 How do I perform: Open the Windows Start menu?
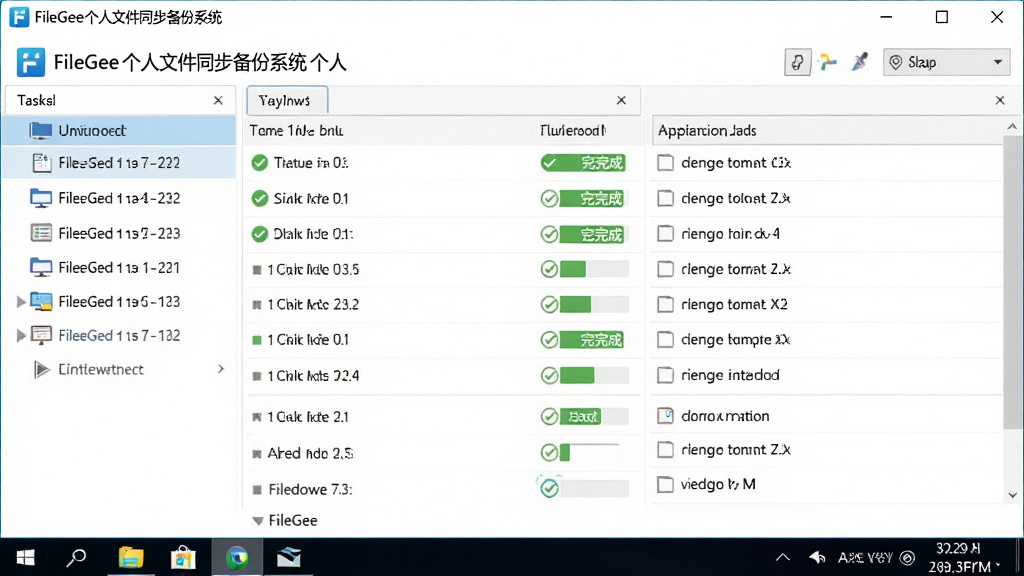click(x=25, y=558)
